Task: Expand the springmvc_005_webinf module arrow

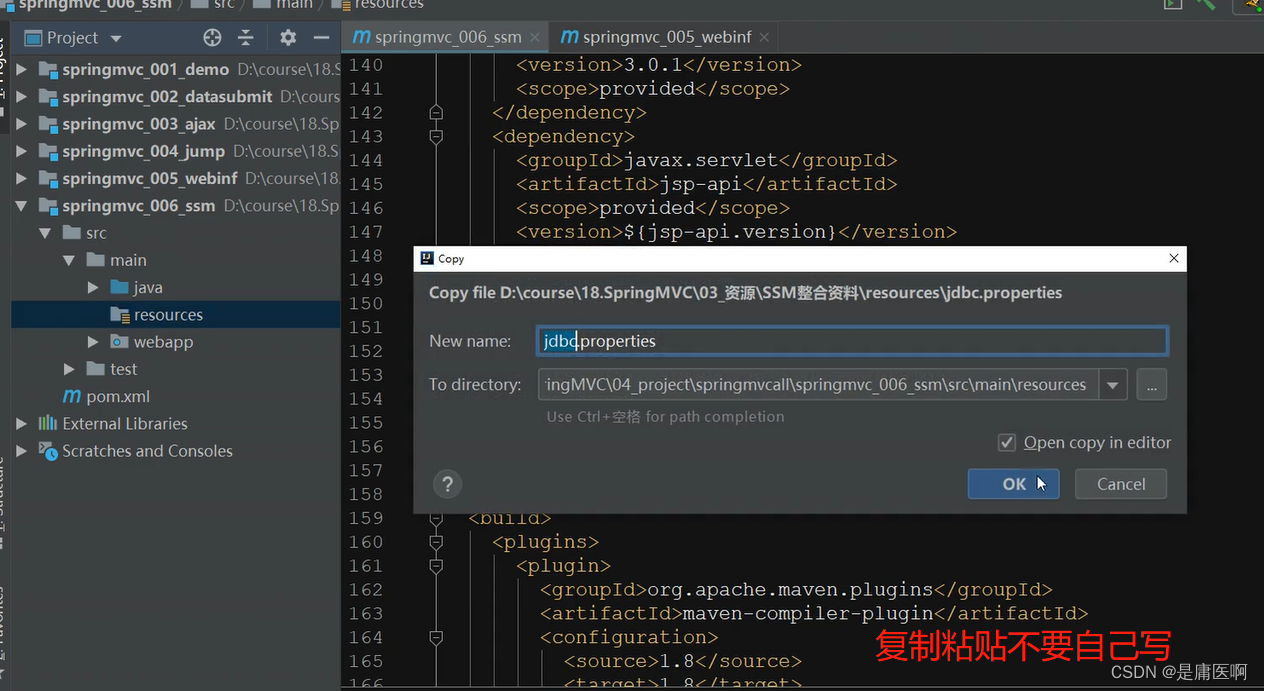Action: (21, 178)
